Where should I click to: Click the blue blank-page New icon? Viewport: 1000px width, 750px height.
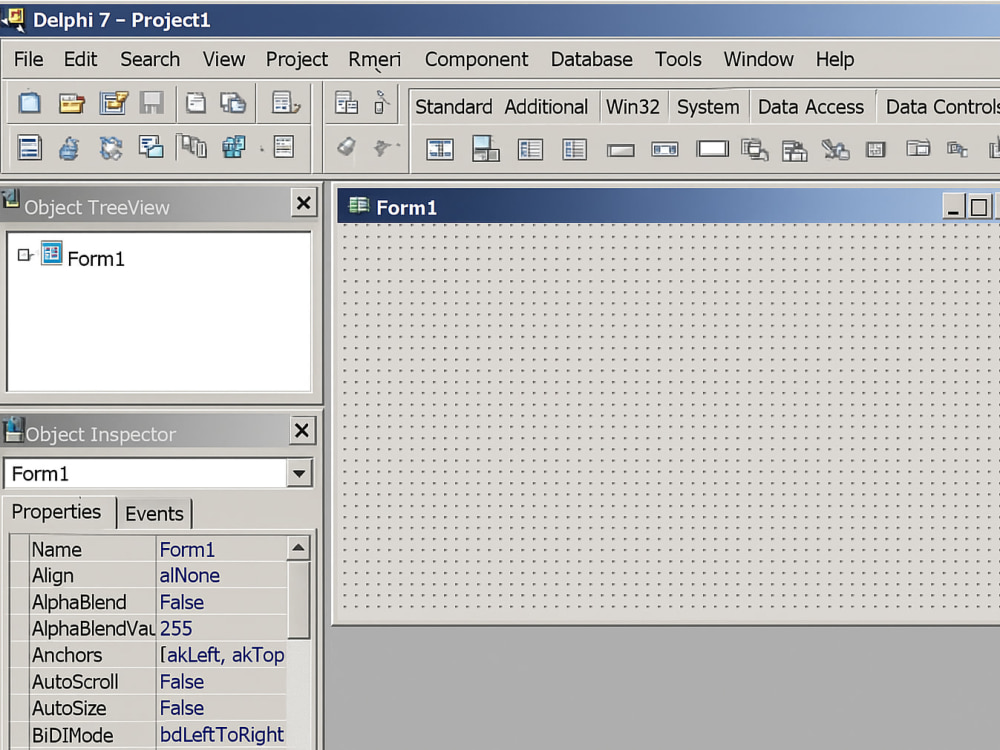[29, 103]
